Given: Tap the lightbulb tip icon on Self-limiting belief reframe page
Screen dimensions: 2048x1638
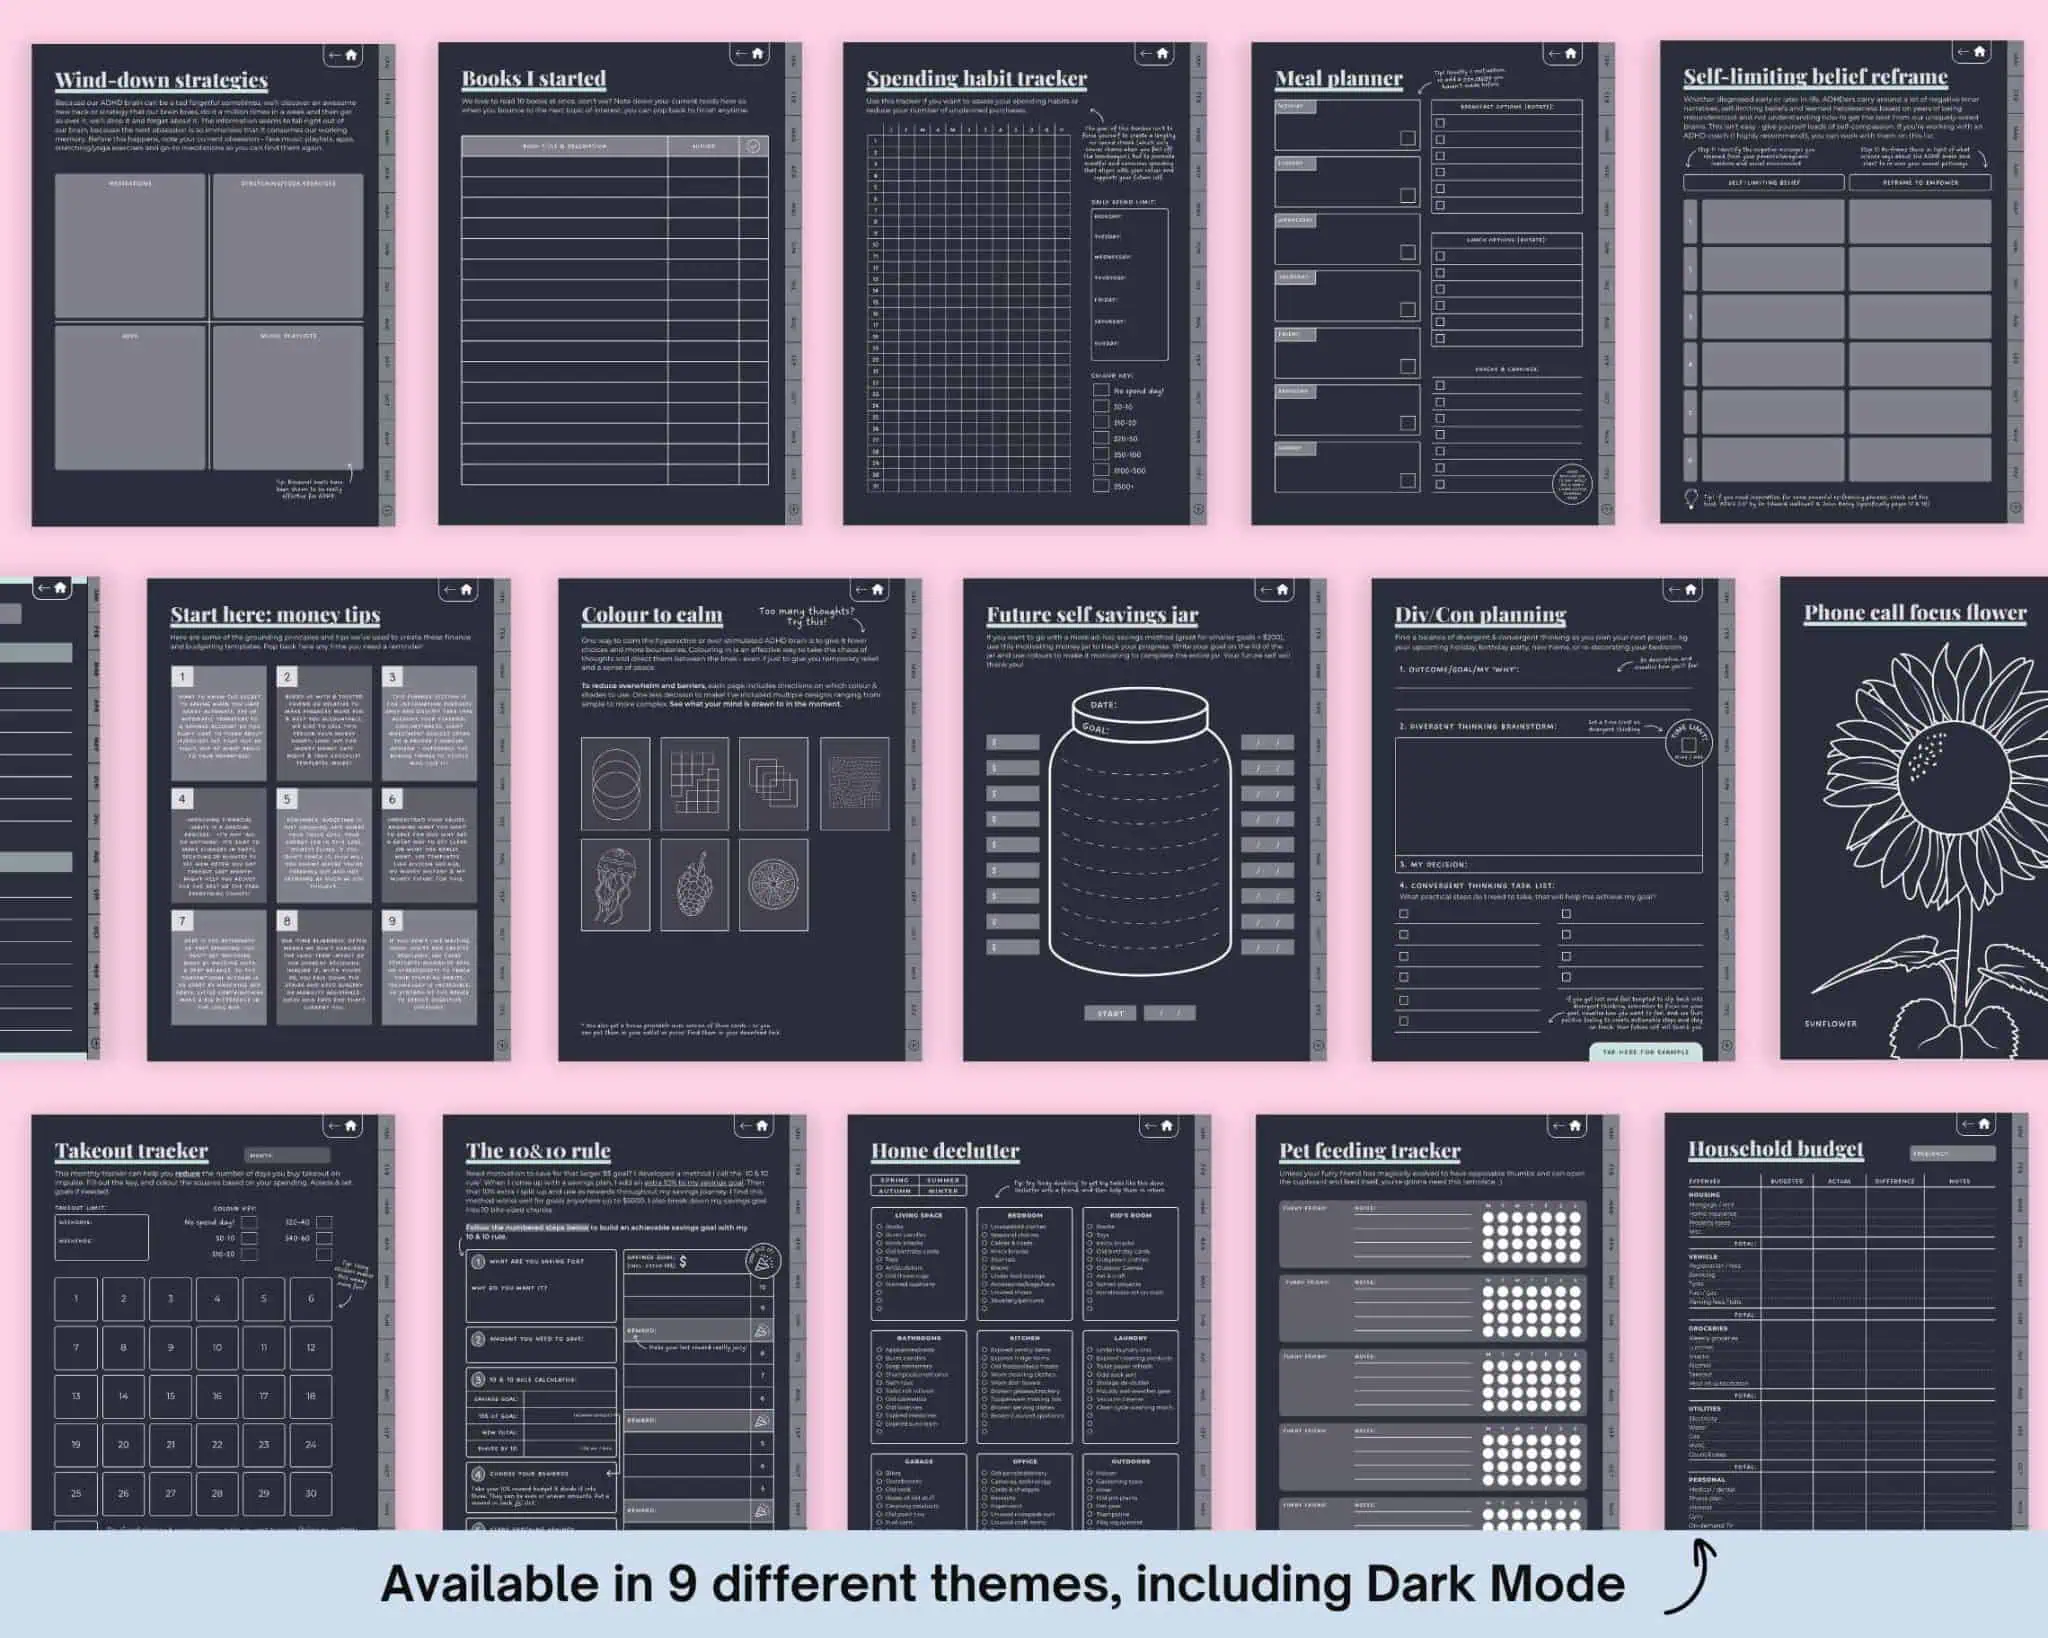Looking at the screenshot, I should click(x=1691, y=499).
